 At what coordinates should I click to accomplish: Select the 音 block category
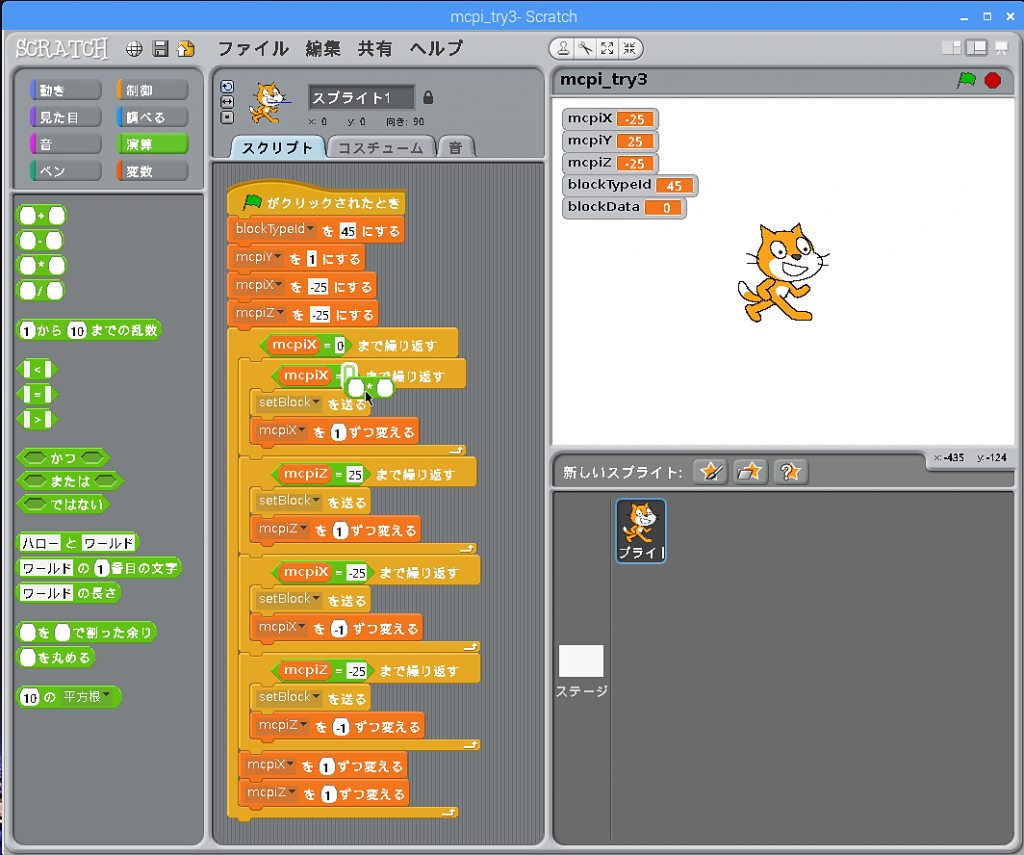[x=66, y=144]
